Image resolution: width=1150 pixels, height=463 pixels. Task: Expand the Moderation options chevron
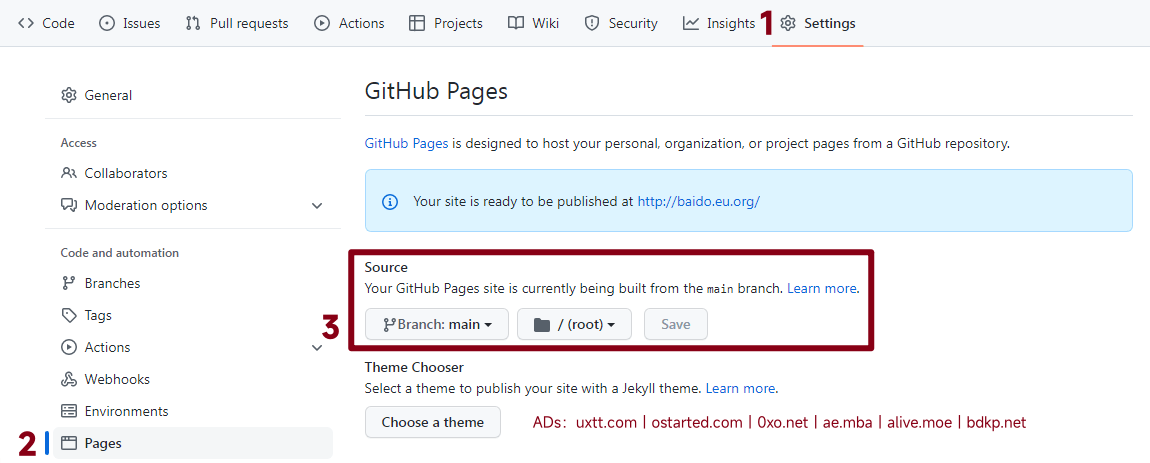click(x=317, y=205)
